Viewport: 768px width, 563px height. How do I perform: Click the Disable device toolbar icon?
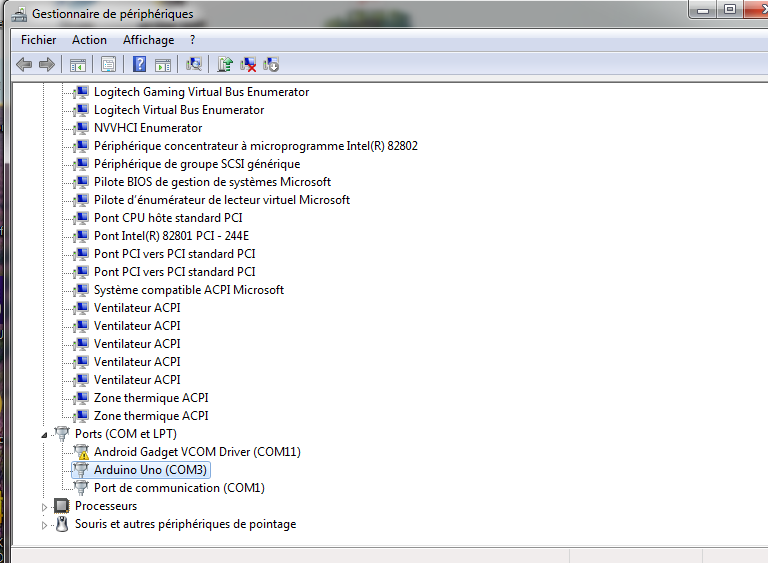coord(271,64)
